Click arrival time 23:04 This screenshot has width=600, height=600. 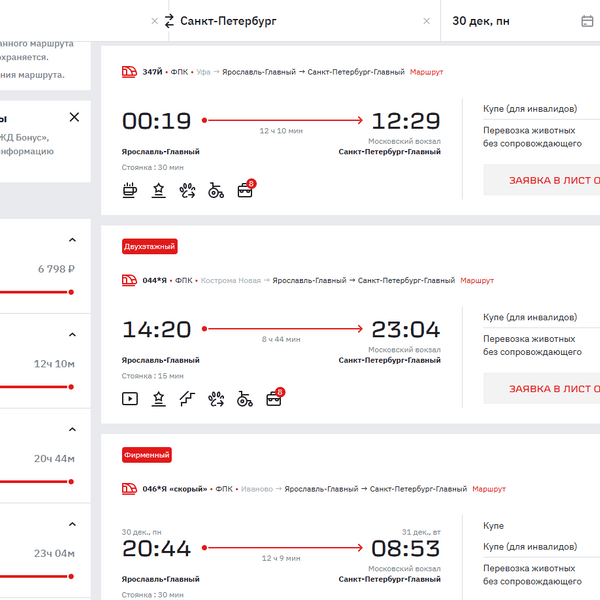(406, 329)
